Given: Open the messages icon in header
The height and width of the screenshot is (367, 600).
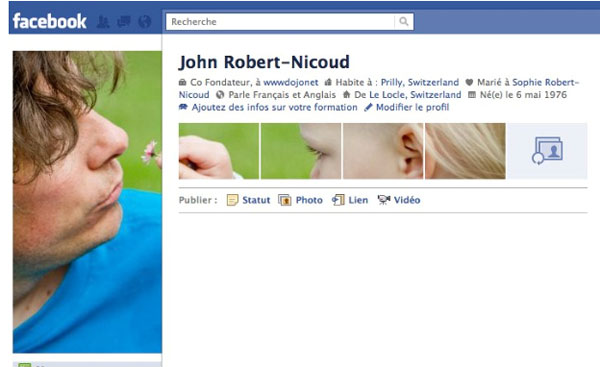Looking at the screenshot, I should (124, 21).
